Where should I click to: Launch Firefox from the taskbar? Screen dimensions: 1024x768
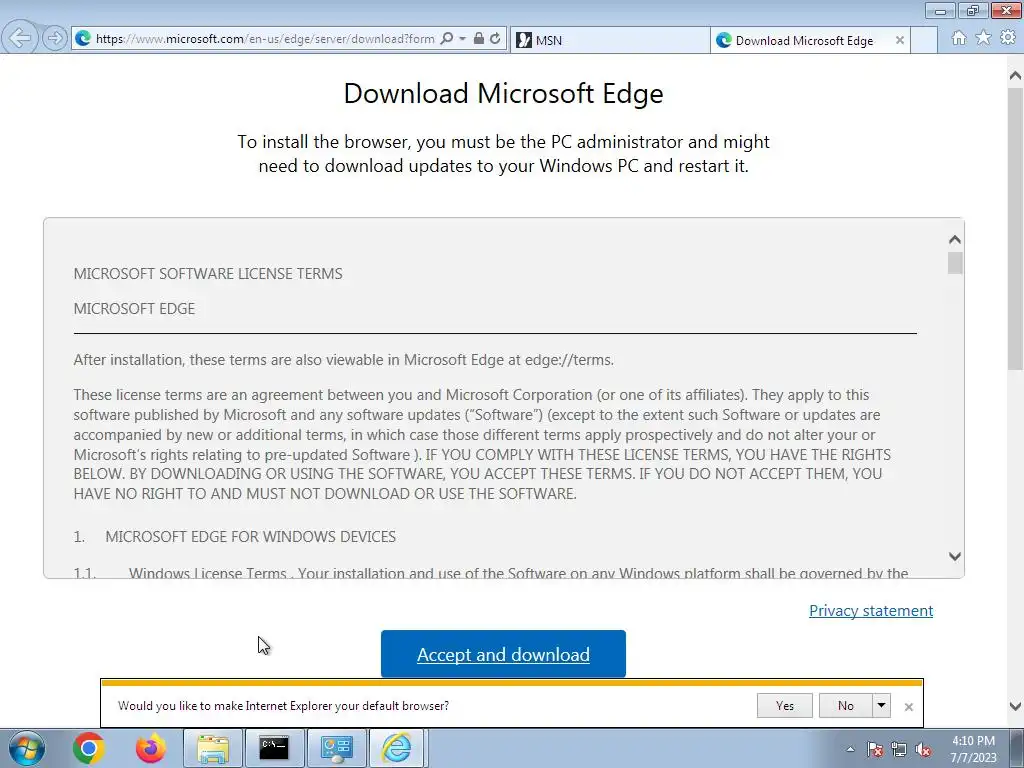(151, 748)
